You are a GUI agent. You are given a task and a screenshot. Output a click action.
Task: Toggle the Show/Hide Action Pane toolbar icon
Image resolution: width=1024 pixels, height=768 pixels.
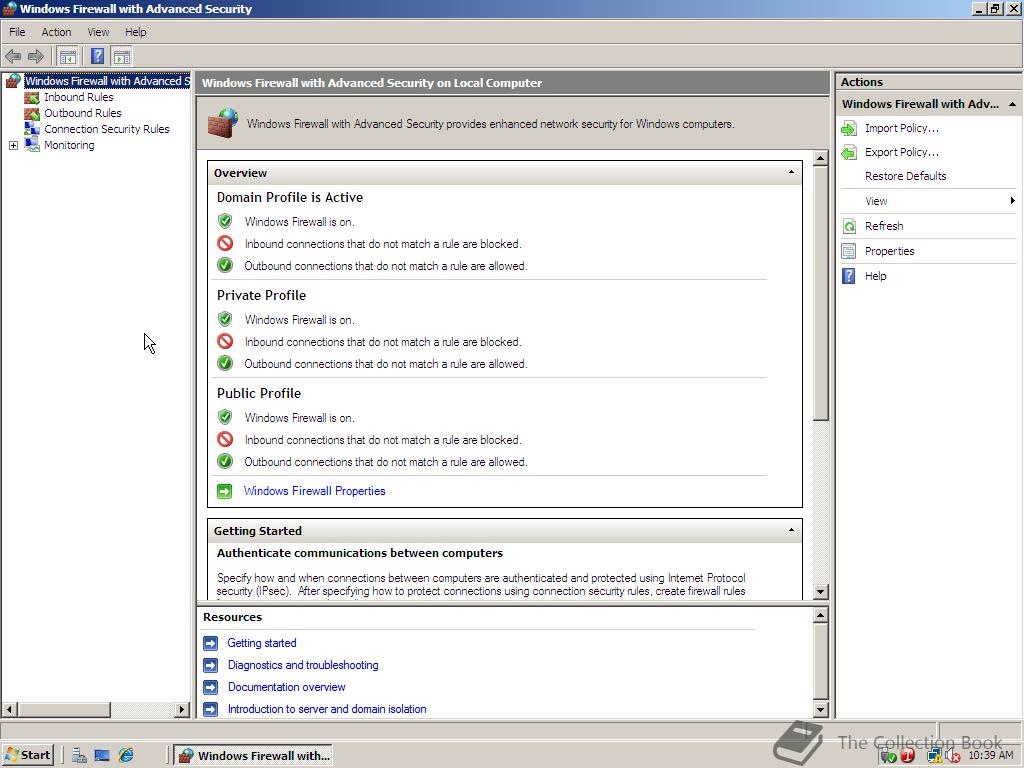[121, 57]
